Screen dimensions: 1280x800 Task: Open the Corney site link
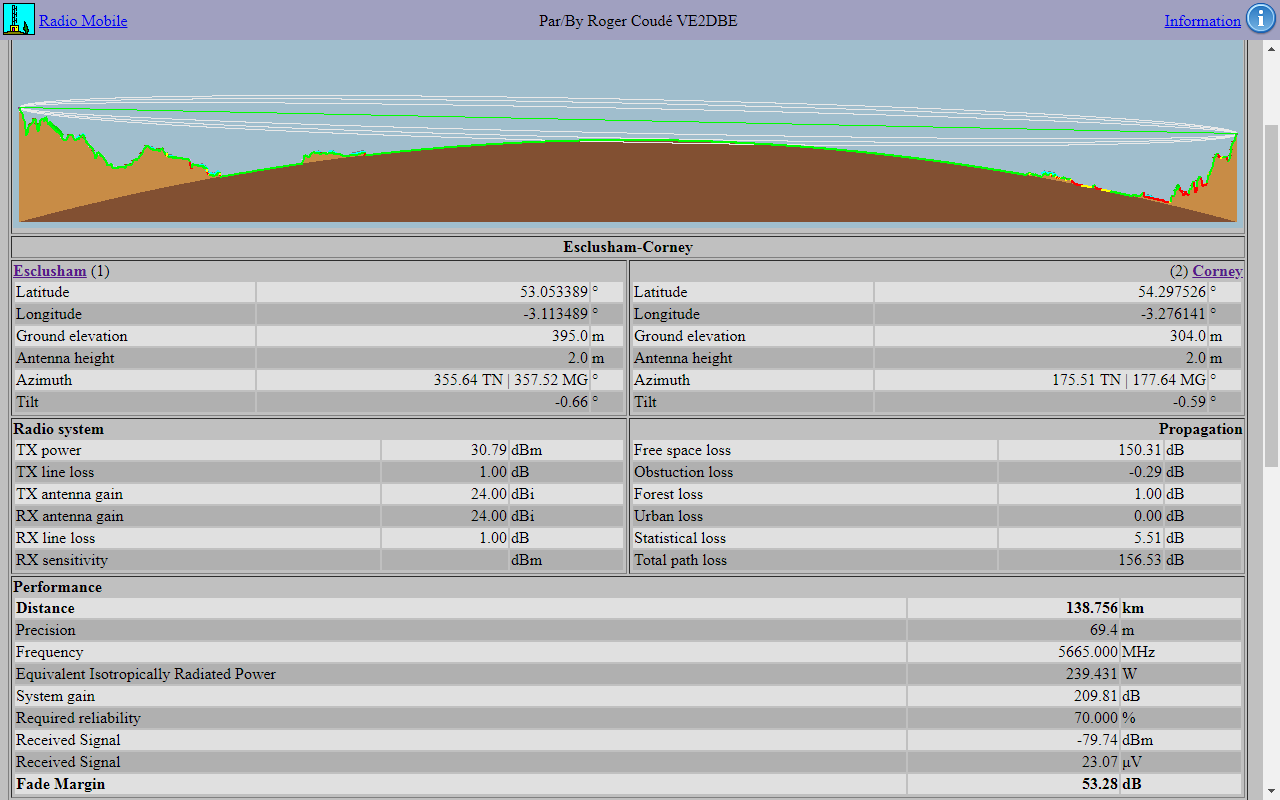pos(1217,271)
